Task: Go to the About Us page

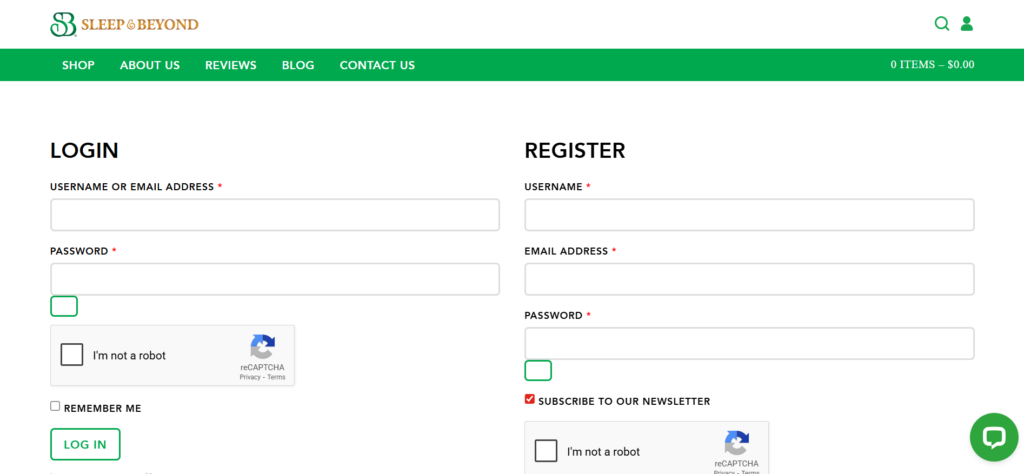Action: pyautogui.click(x=150, y=65)
